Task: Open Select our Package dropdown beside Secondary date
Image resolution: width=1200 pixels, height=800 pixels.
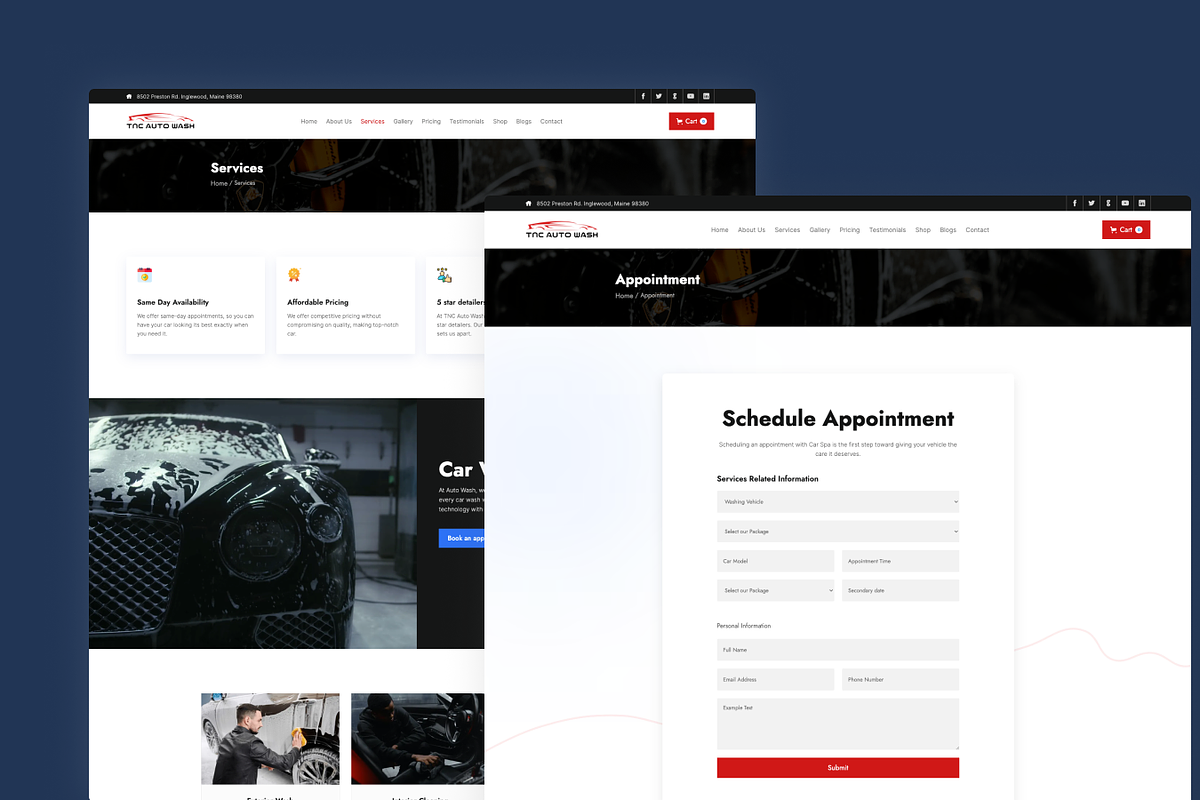Action: pos(775,590)
